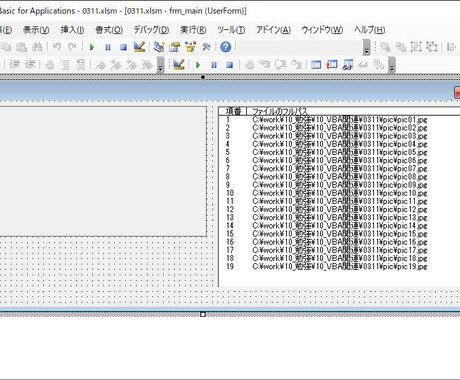The width and height of the screenshot is (460, 380).
Task: Open the 表示(V) menu
Action: click(x=36, y=30)
